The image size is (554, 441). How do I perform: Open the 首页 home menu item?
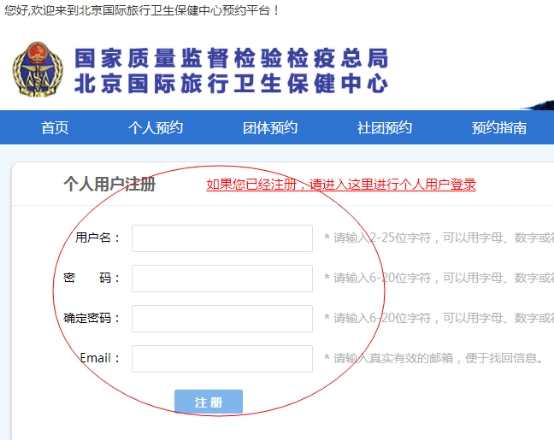(x=55, y=128)
